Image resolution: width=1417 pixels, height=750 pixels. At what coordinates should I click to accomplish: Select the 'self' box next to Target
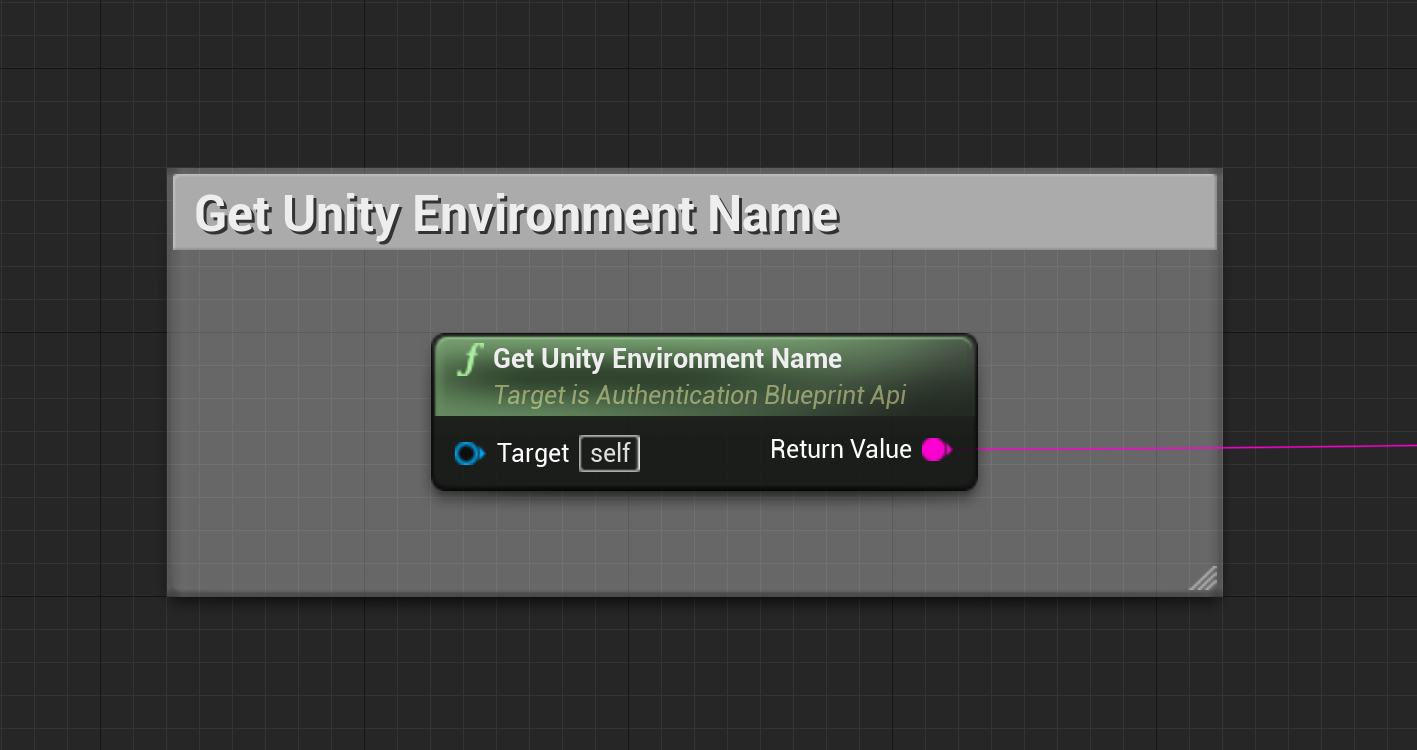click(x=609, y=454)
